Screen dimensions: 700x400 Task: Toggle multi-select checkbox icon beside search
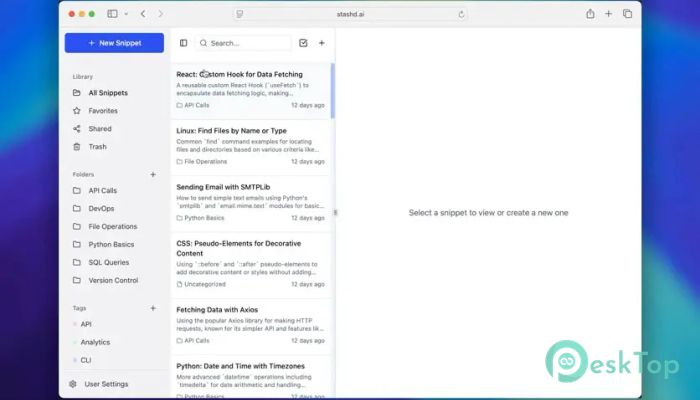pos(303,43)
